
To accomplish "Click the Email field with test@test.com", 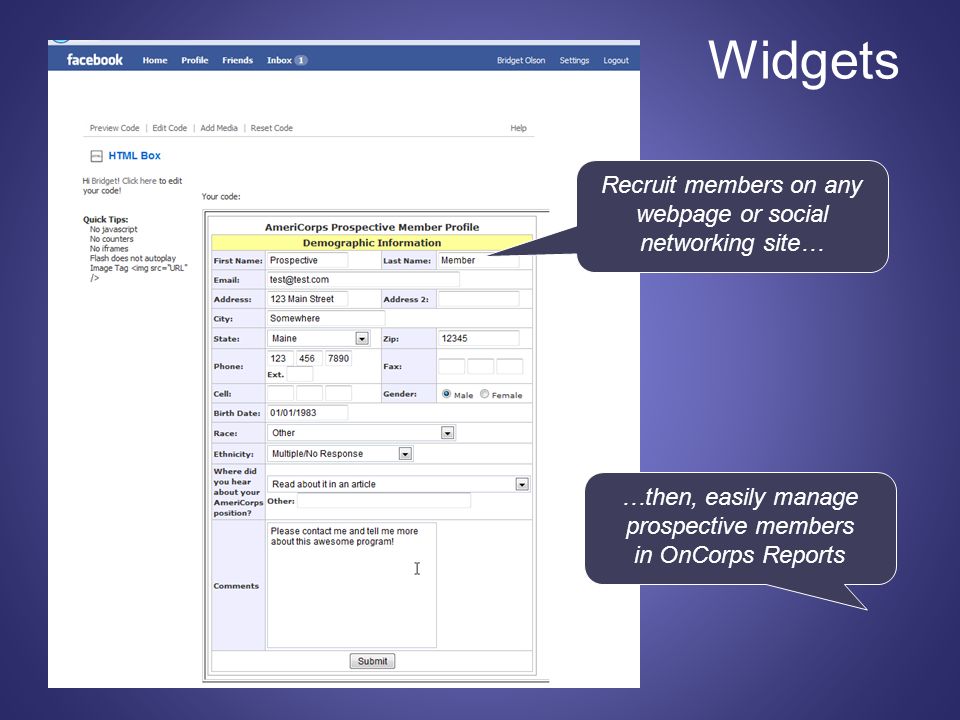I will (x=363, y=280).
